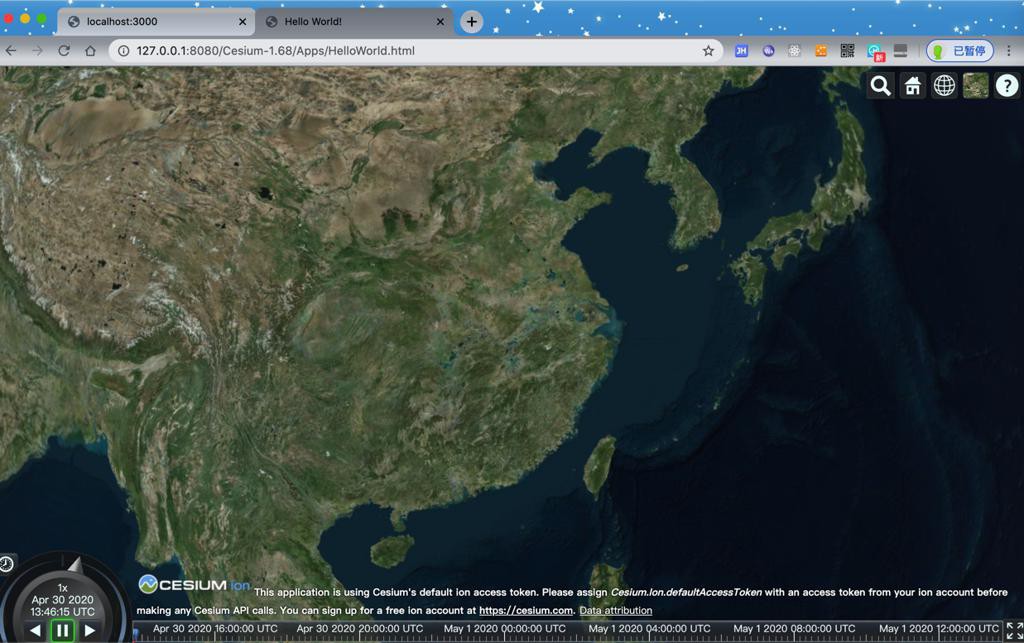Switch to the localhost:3000 tab
1024x643 pixels.
[155, 22]
